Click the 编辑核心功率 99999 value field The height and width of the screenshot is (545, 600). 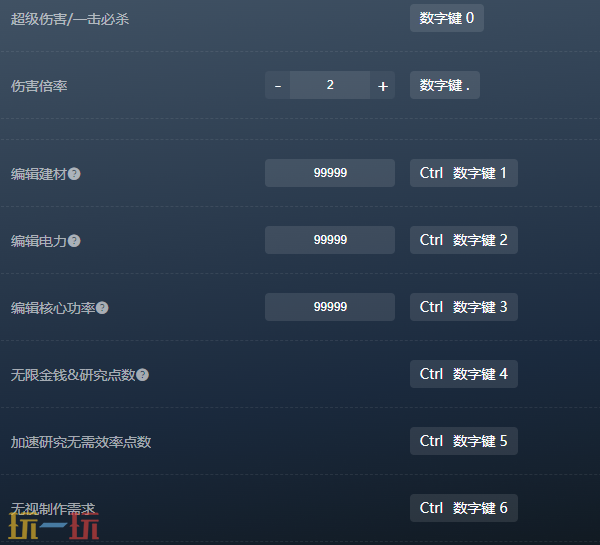tap(330, 307)
